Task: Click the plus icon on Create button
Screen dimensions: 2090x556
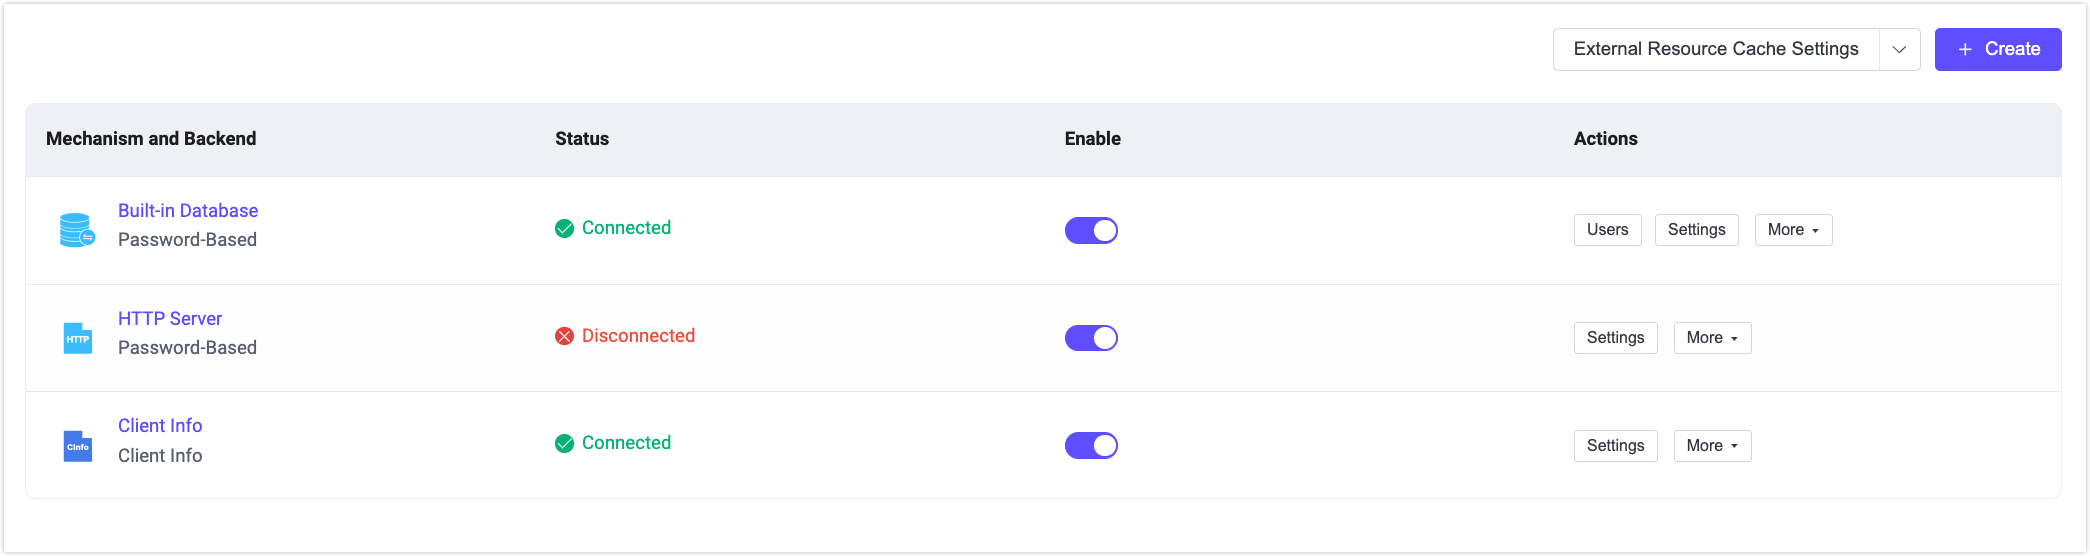Action: [1965, 49]
